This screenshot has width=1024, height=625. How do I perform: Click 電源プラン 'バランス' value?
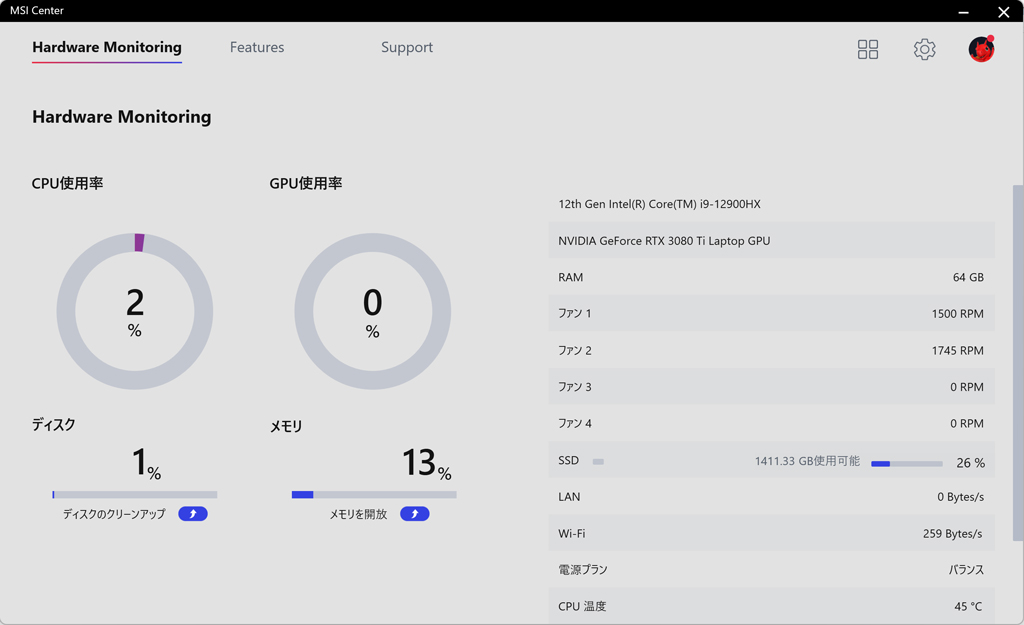966,569
